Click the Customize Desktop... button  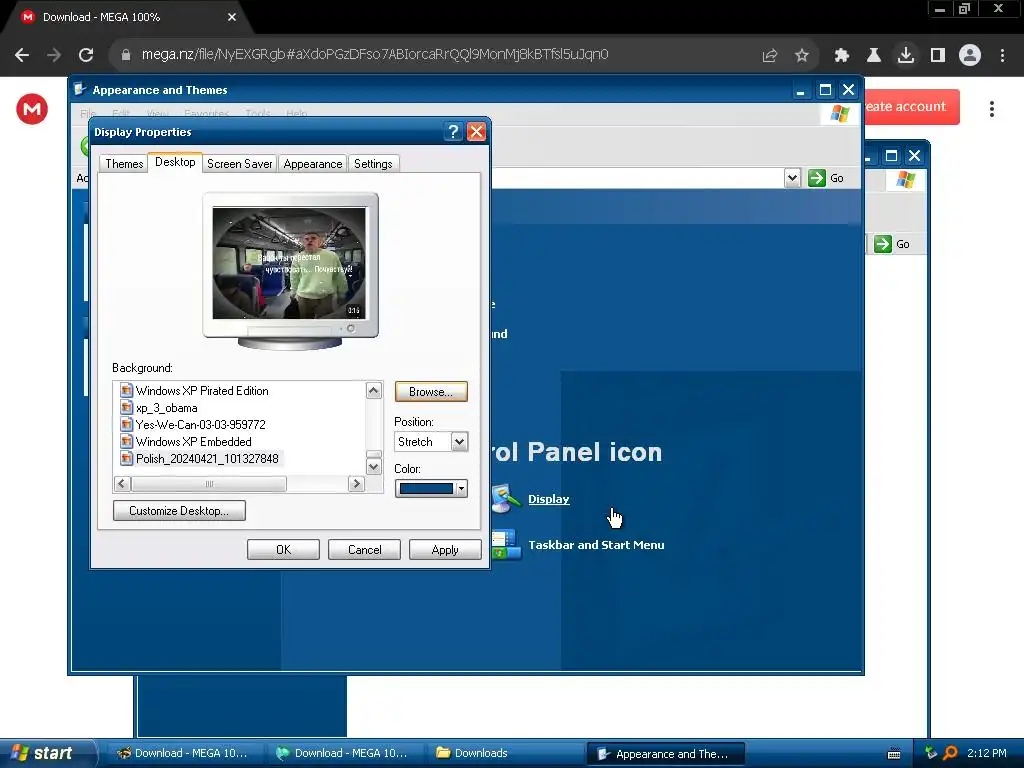pyautogui.click(x=179, y=511)
